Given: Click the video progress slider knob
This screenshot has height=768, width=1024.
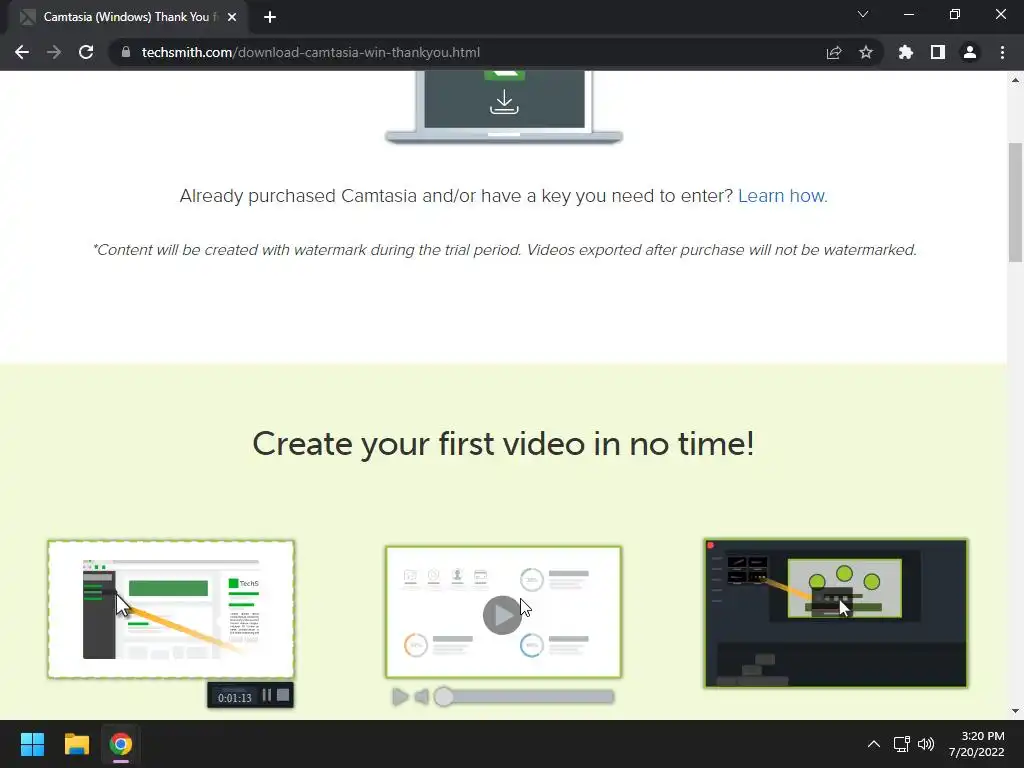Looking at the screenshot, I should [443, 697].
